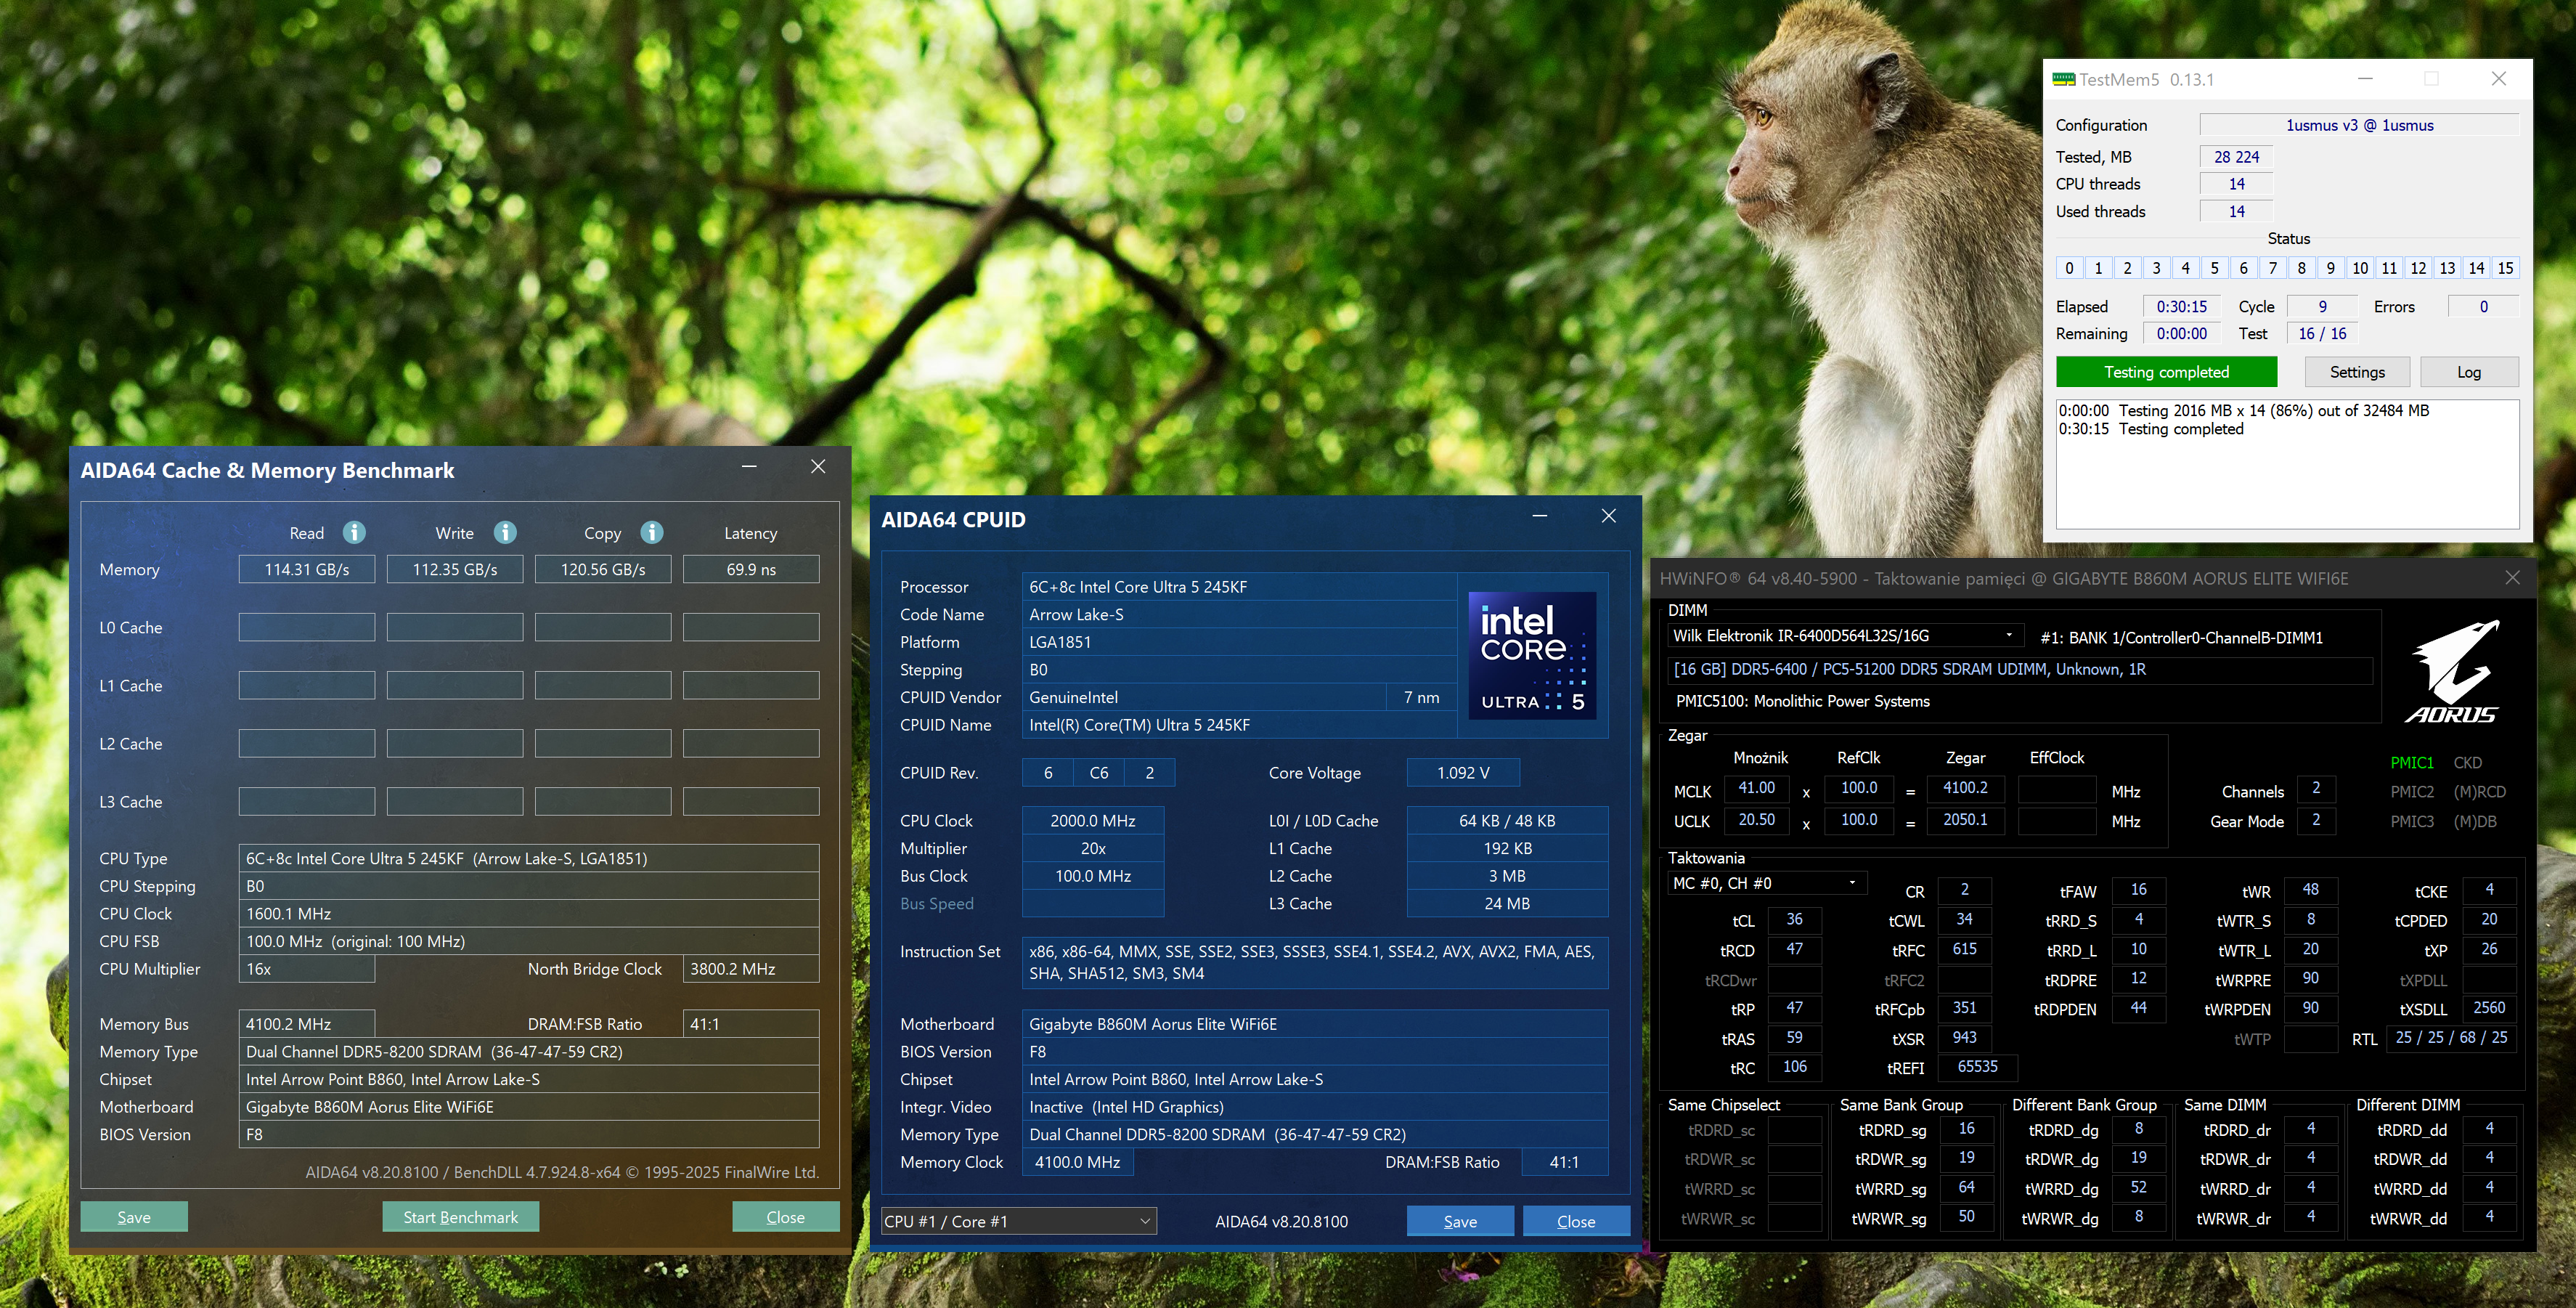Click the Read info icon
The image size is (2576, 1308).
pos(354,532)
